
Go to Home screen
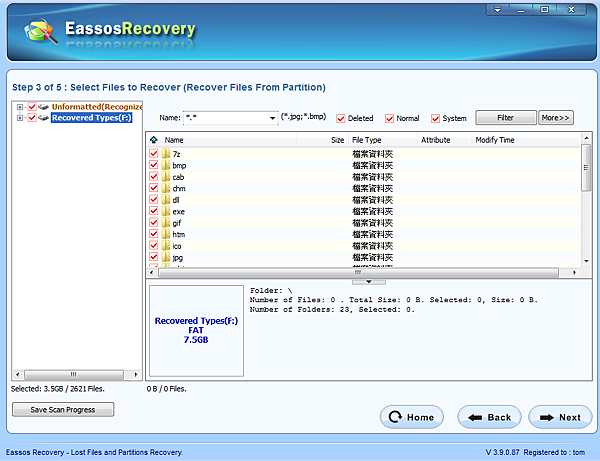tap(412, 417)
